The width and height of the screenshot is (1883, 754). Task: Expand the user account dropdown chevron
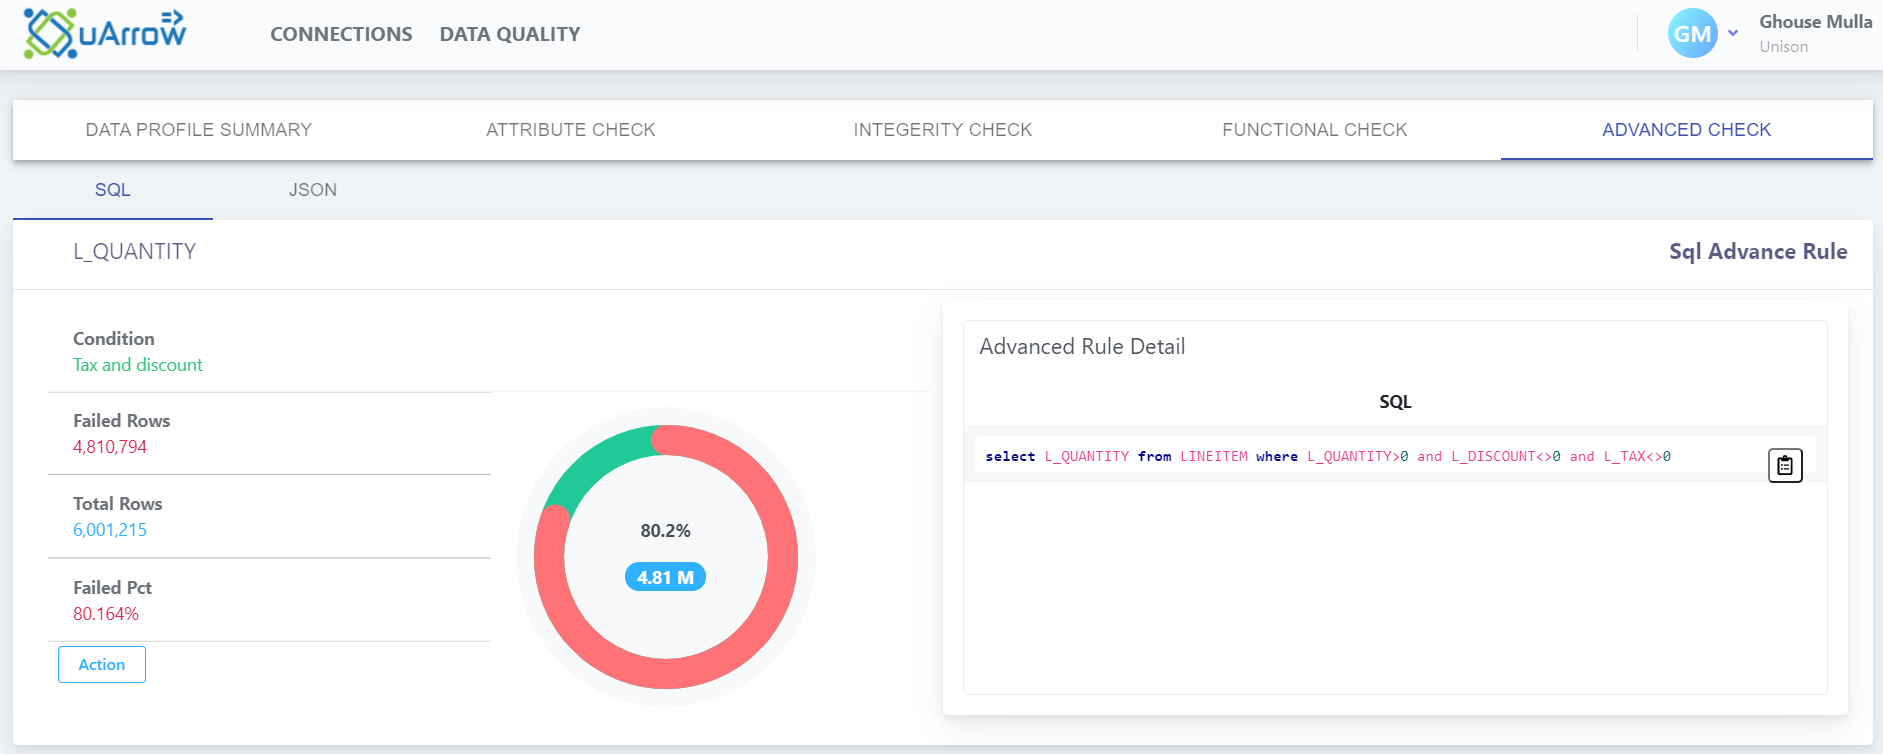click(1733, 33)
